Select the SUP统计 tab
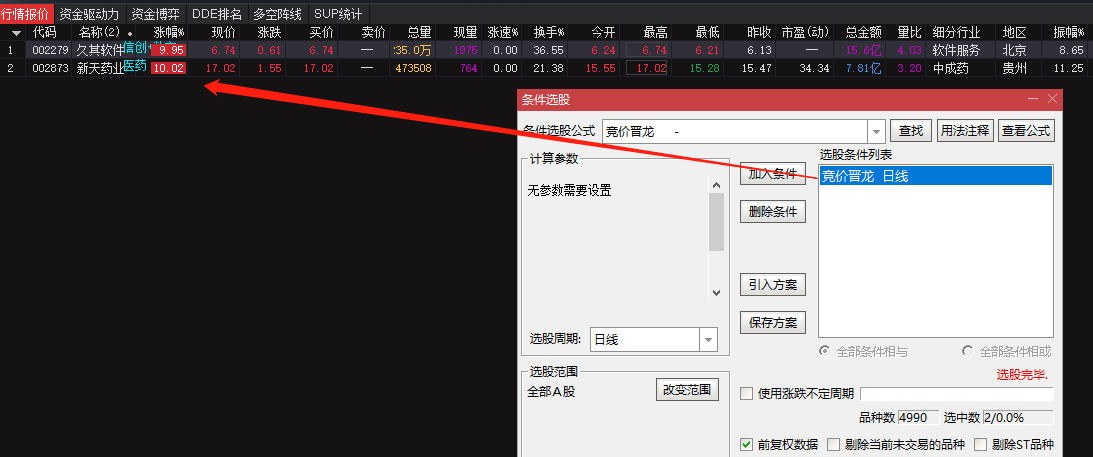Image resolution: width=1093 pixels, height=457 pixels. [338, 13]
